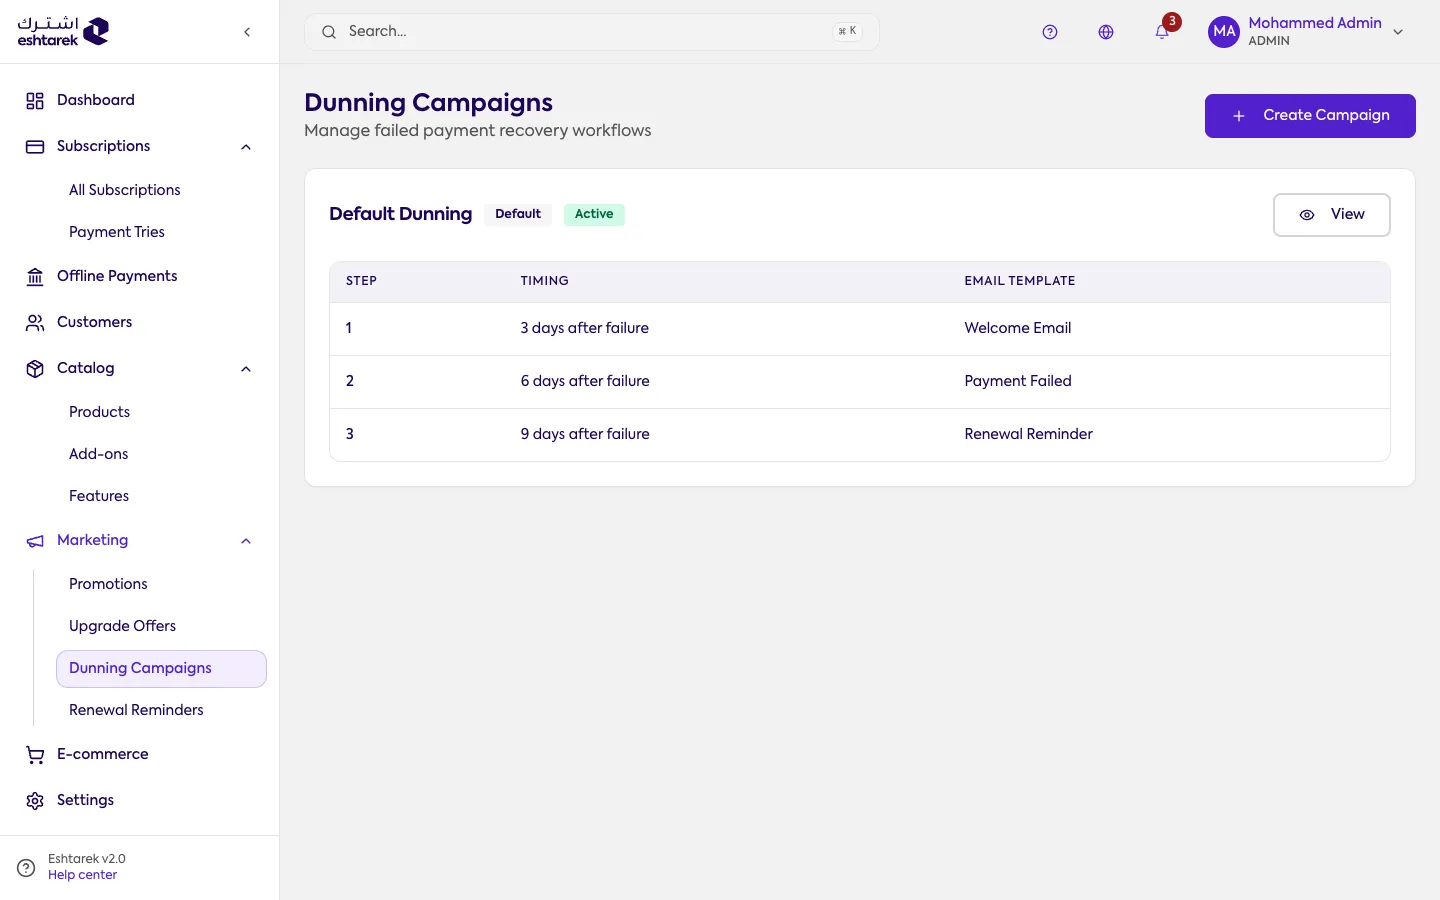Click the eye icon in View button

pyautogui.click(x=1306, y=215)
